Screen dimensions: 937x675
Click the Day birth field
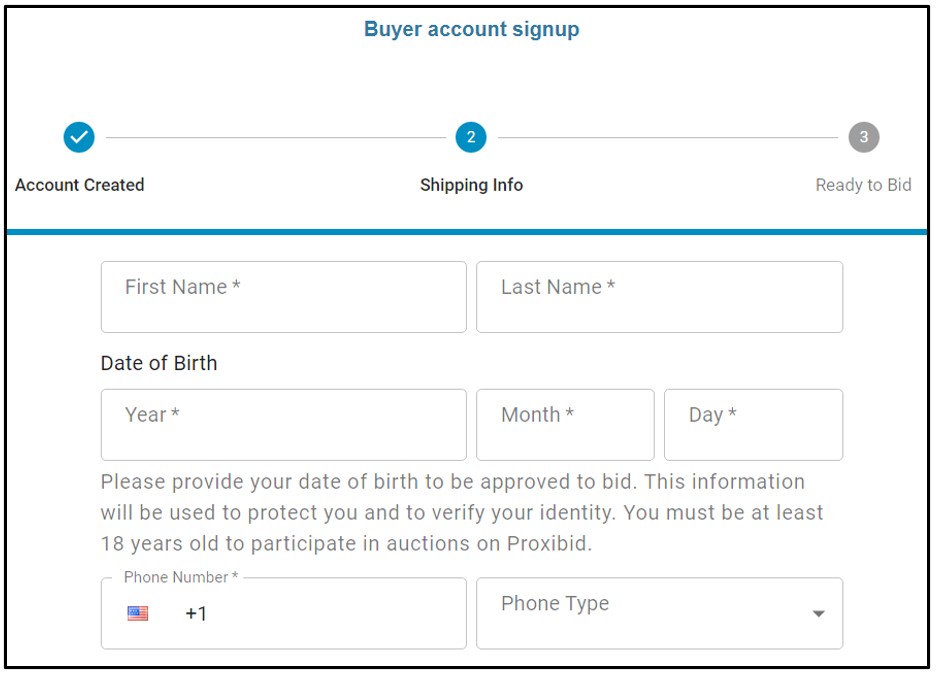tap(753, 424)
